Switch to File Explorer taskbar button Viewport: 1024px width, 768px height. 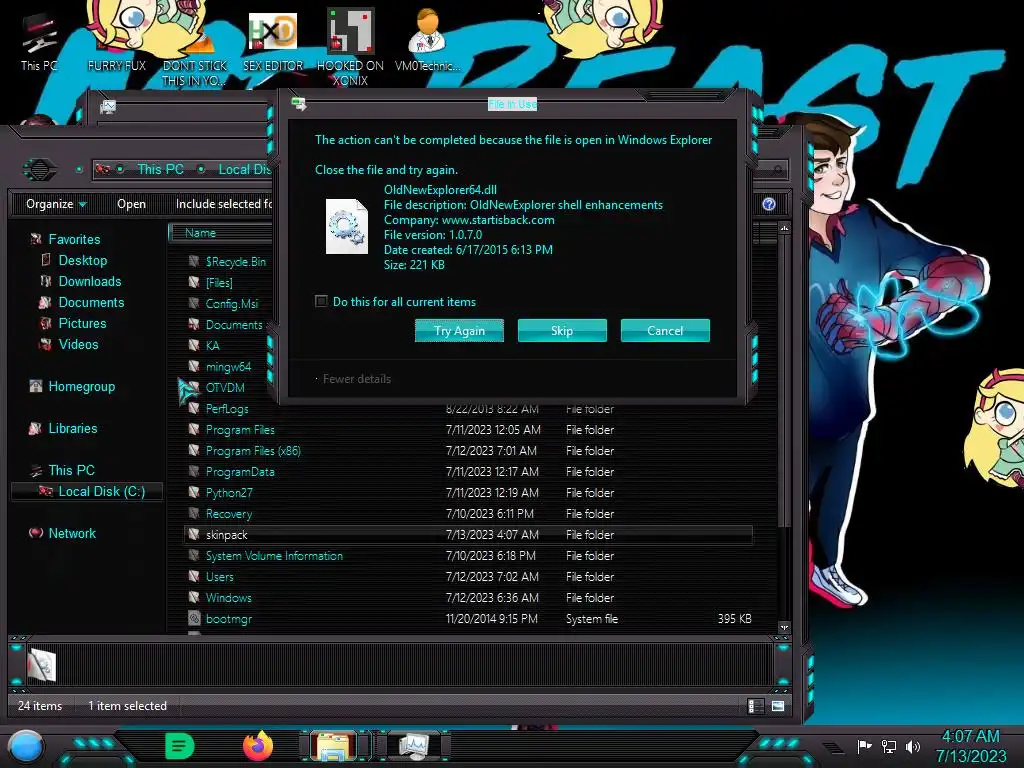point(334,746)
